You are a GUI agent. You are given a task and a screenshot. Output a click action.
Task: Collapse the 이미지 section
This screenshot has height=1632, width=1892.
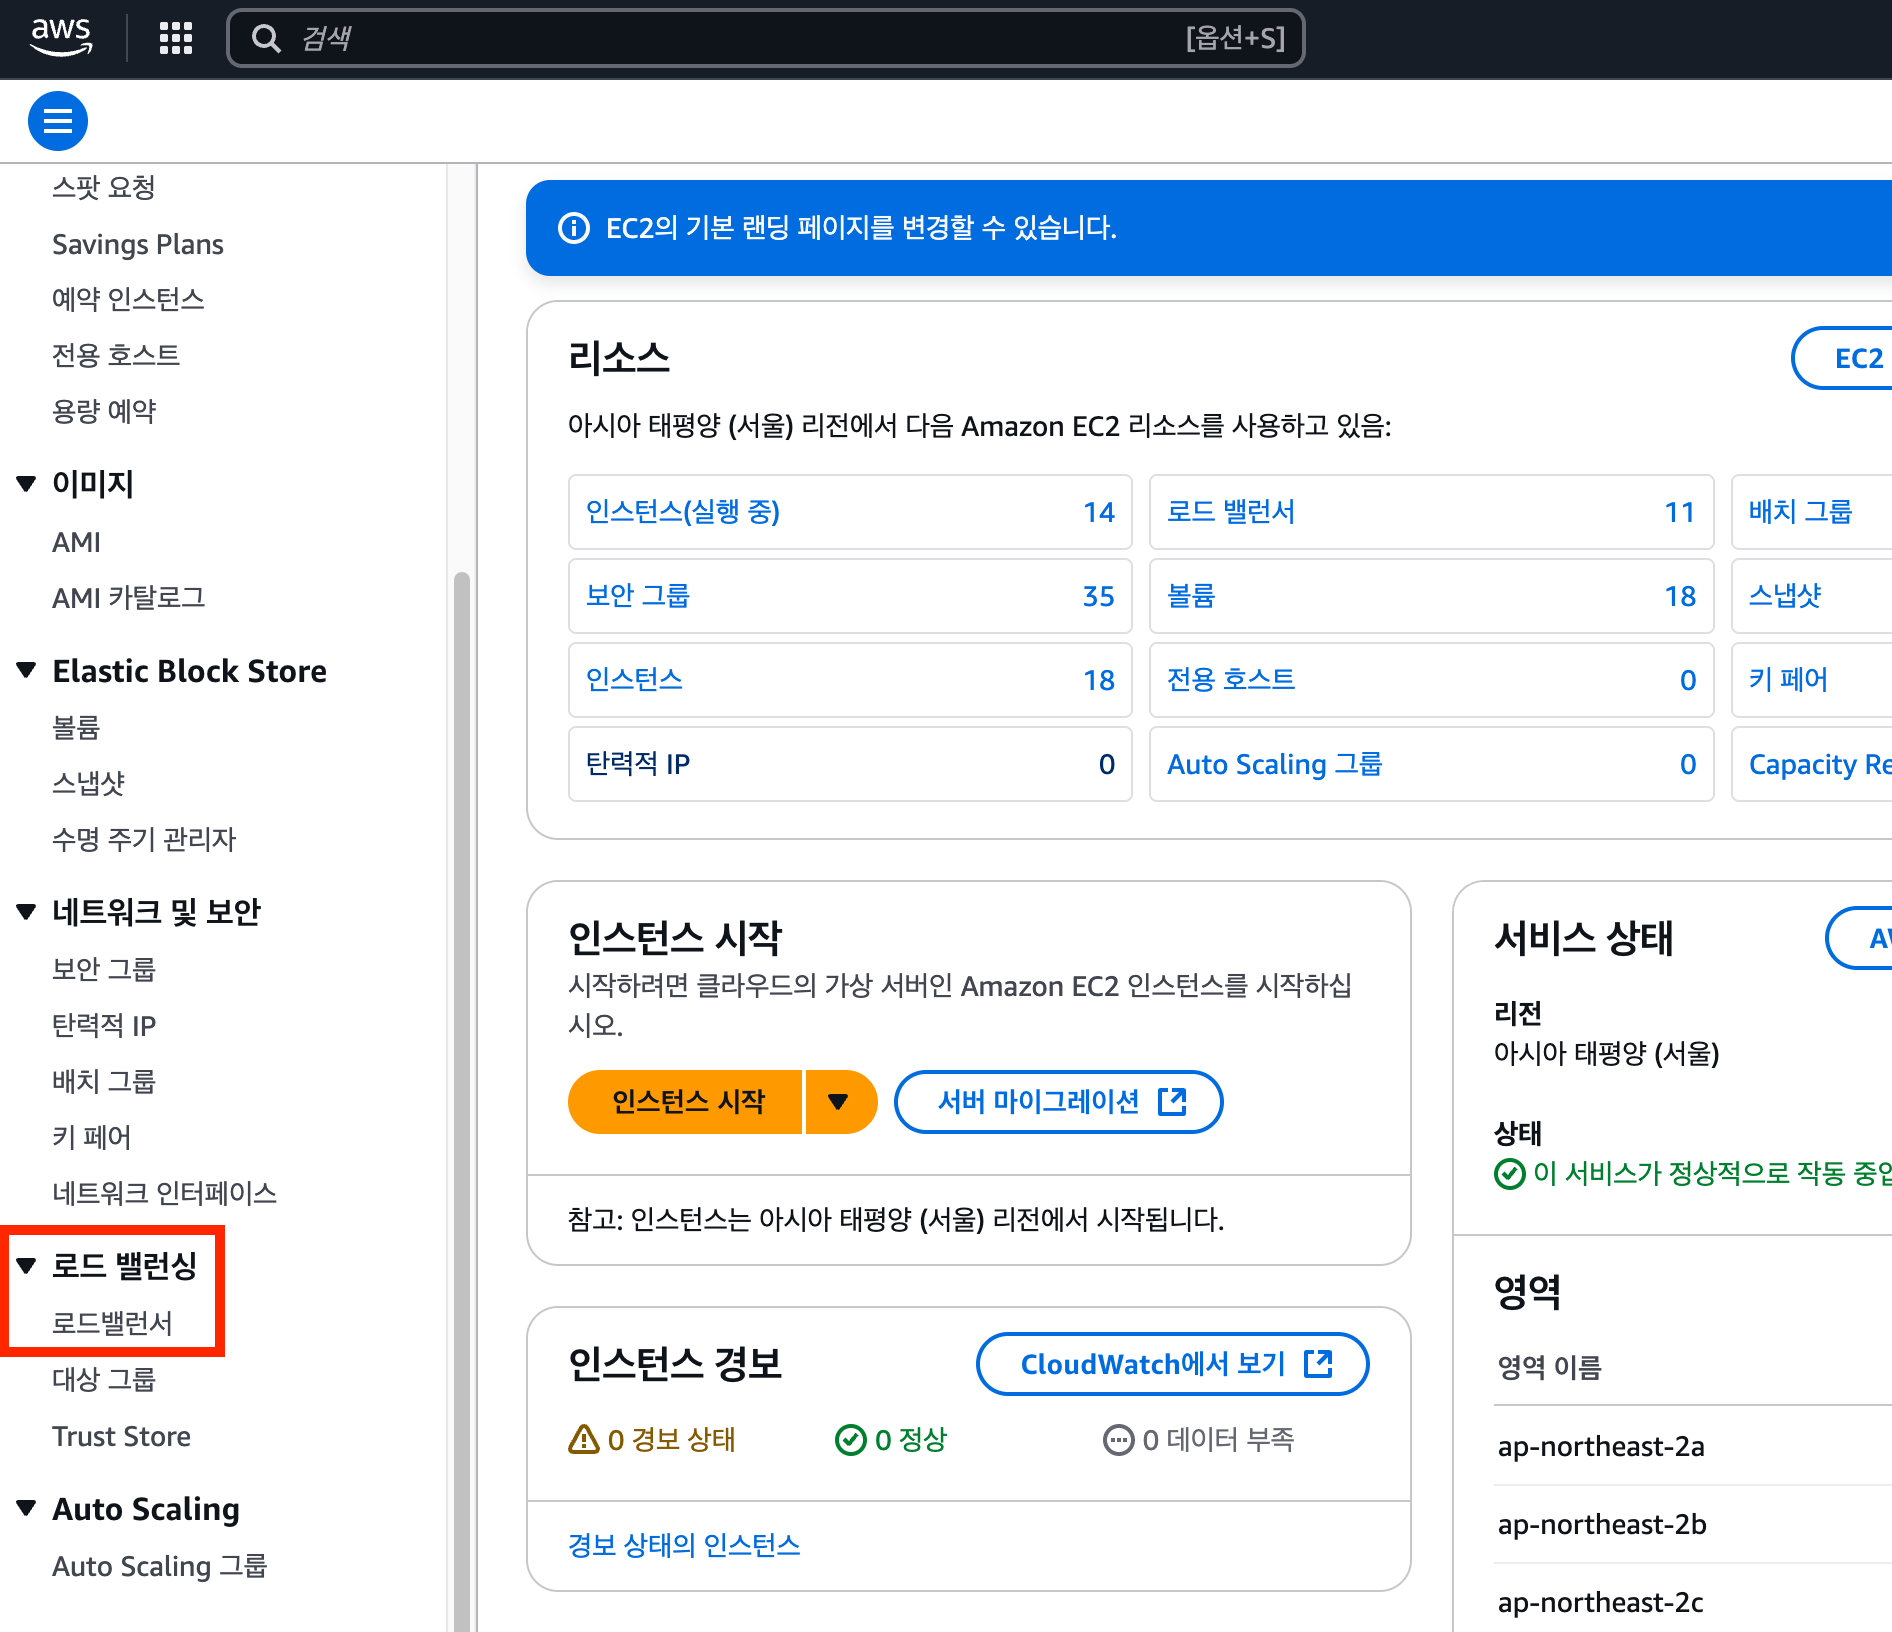(x=27, y=484)
